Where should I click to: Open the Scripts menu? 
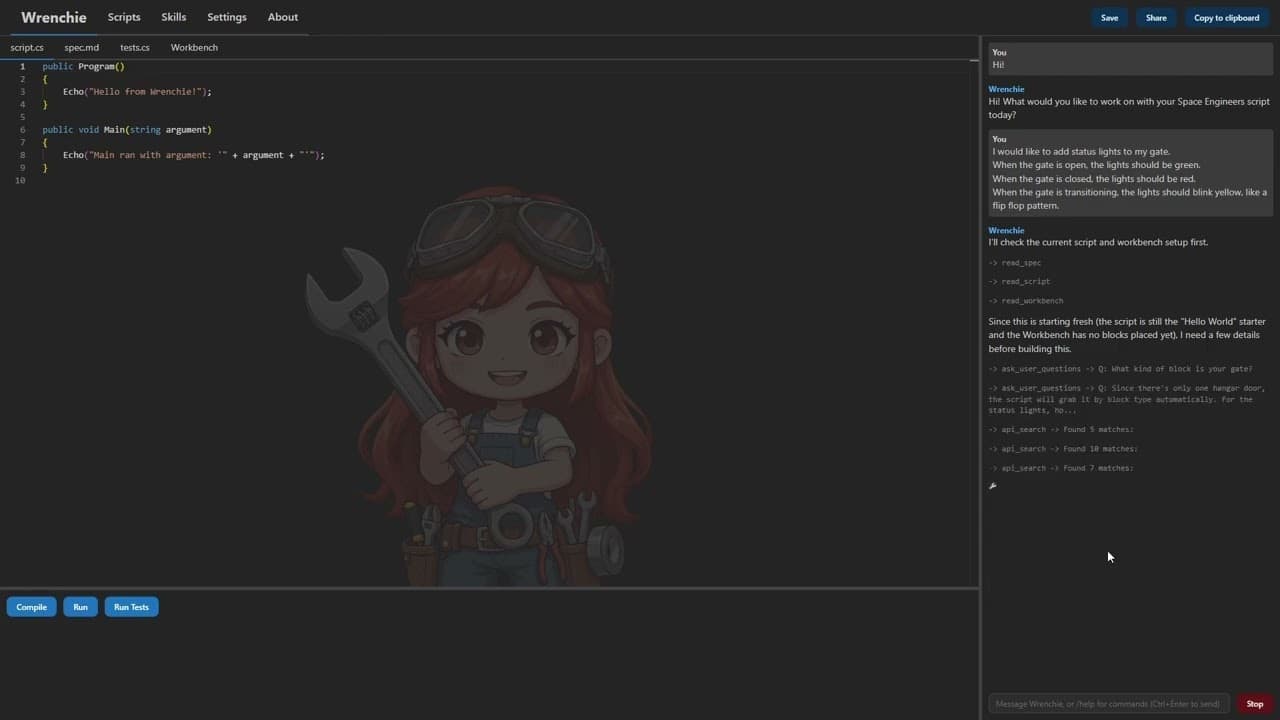[124, 17]
